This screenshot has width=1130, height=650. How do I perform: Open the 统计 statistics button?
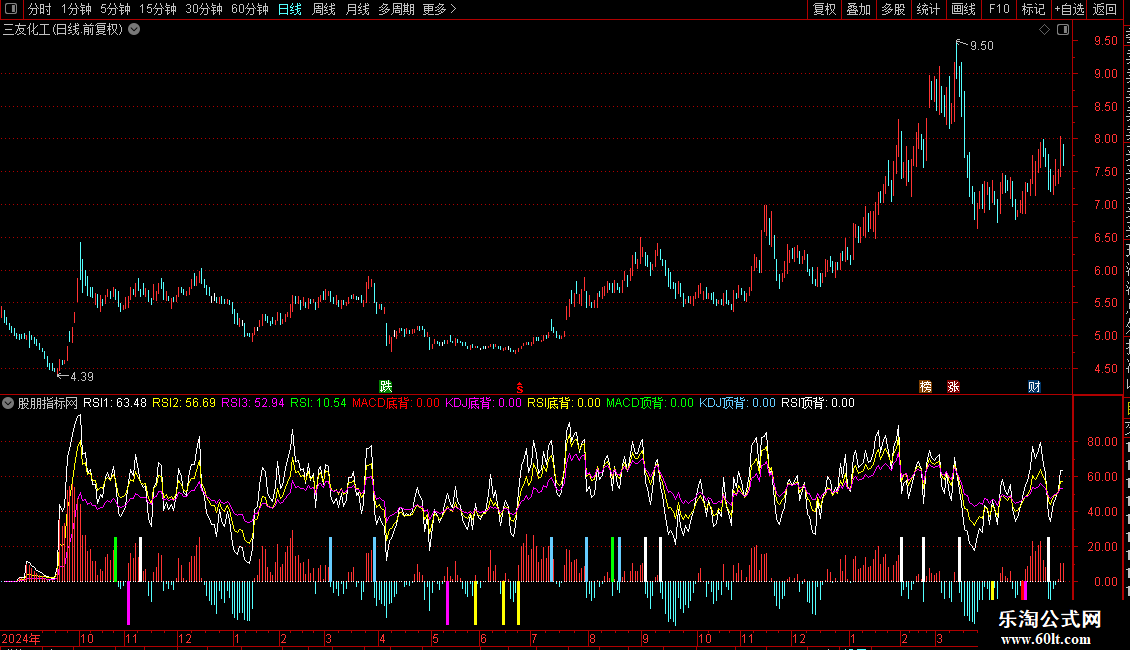[x=928, y=9]
